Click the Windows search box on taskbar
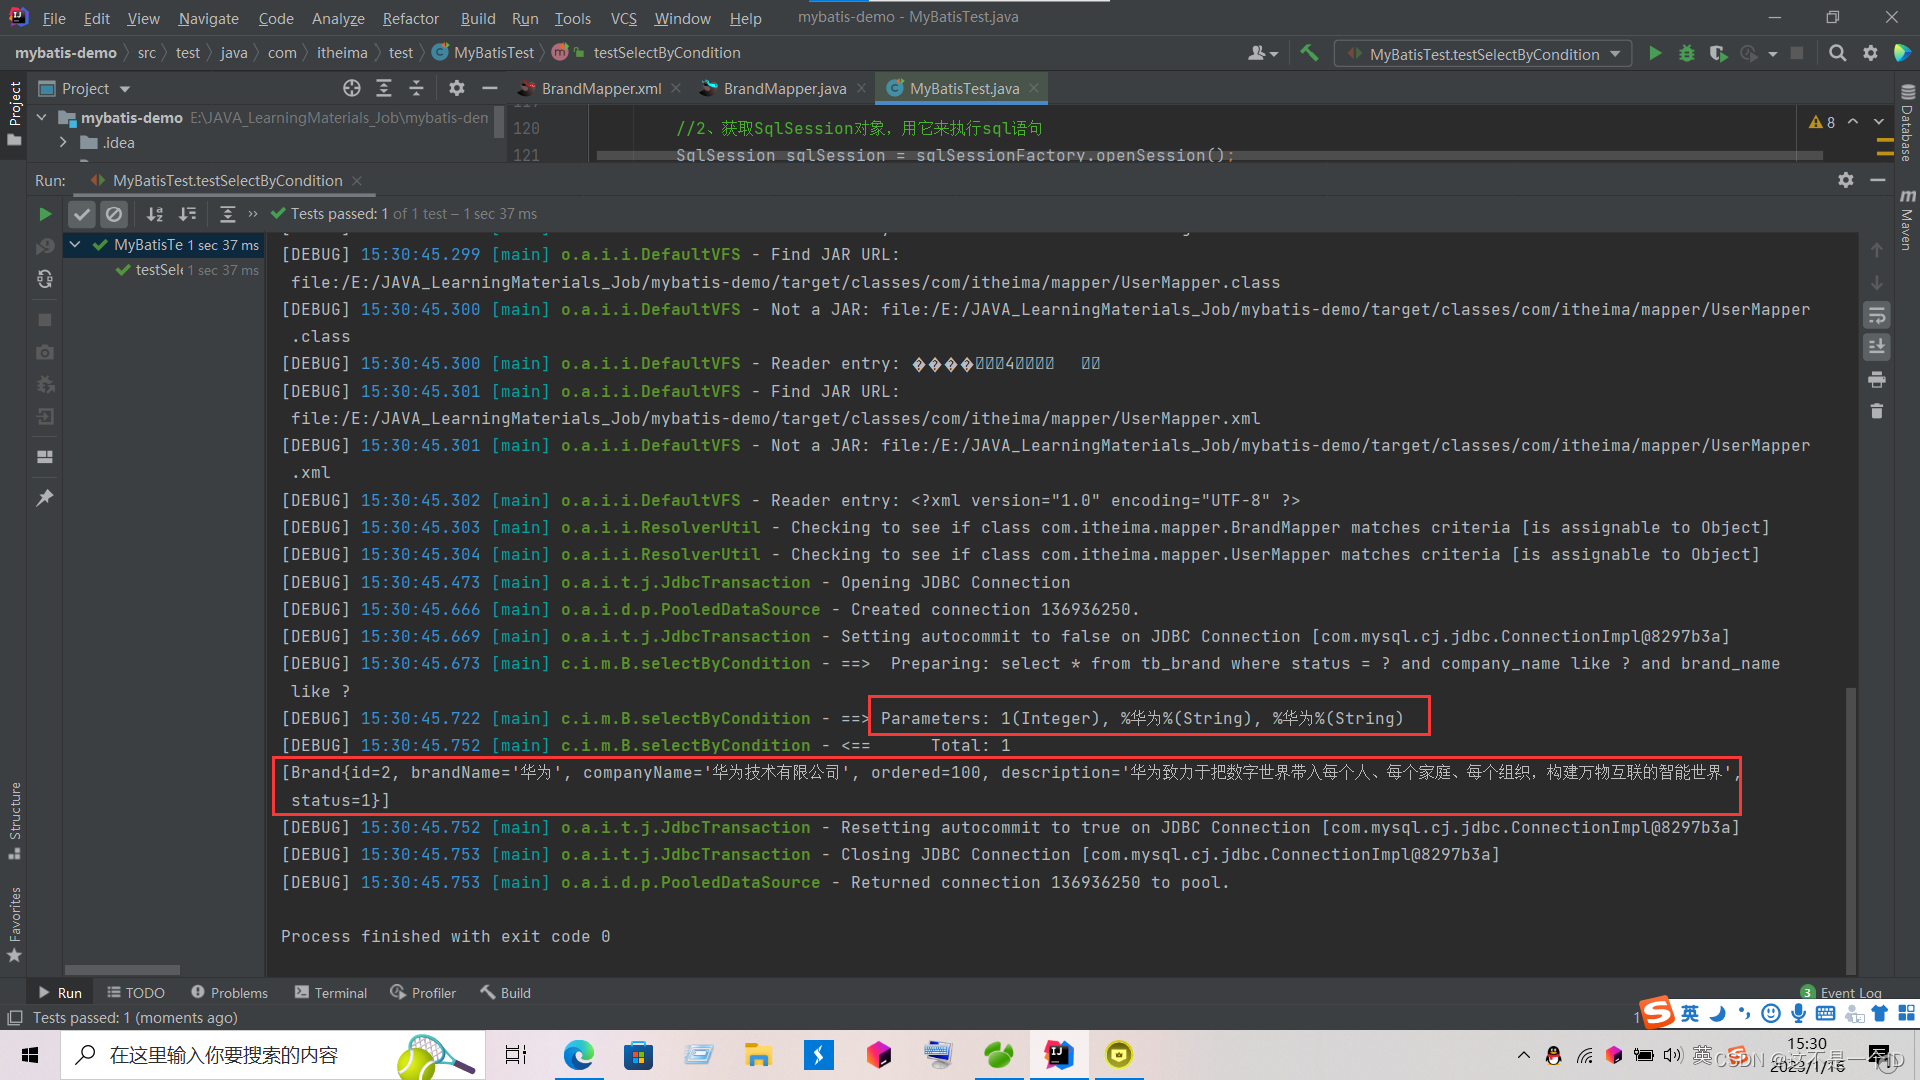The height and width of the screenshot is (1080, 1920). 272,1055
